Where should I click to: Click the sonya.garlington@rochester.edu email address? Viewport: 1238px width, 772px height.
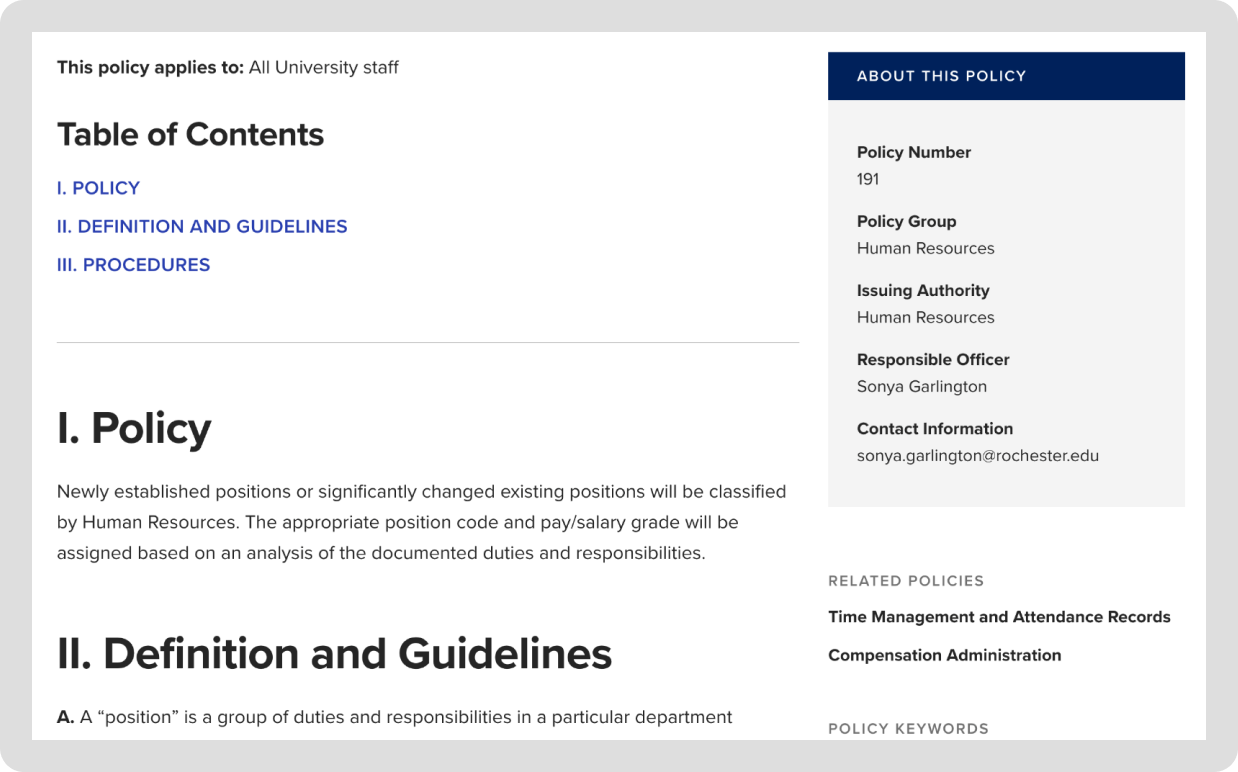pos(977,456)
